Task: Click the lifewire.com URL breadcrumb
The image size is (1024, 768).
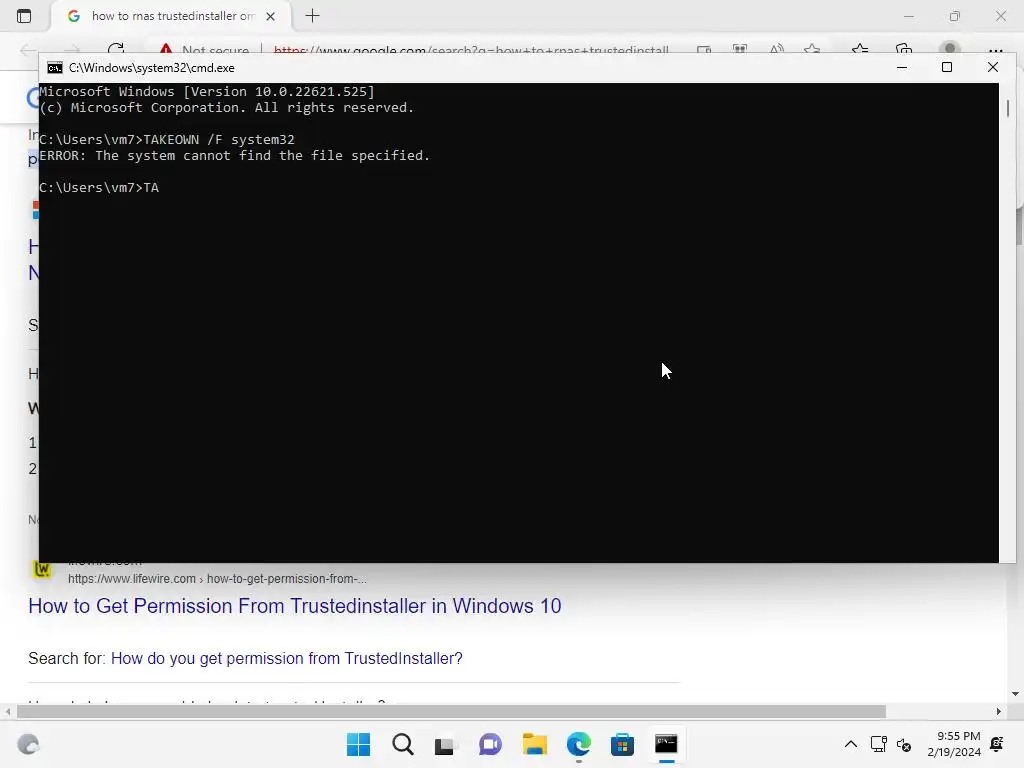Action: pyautogui.click(x=217, y=579)
